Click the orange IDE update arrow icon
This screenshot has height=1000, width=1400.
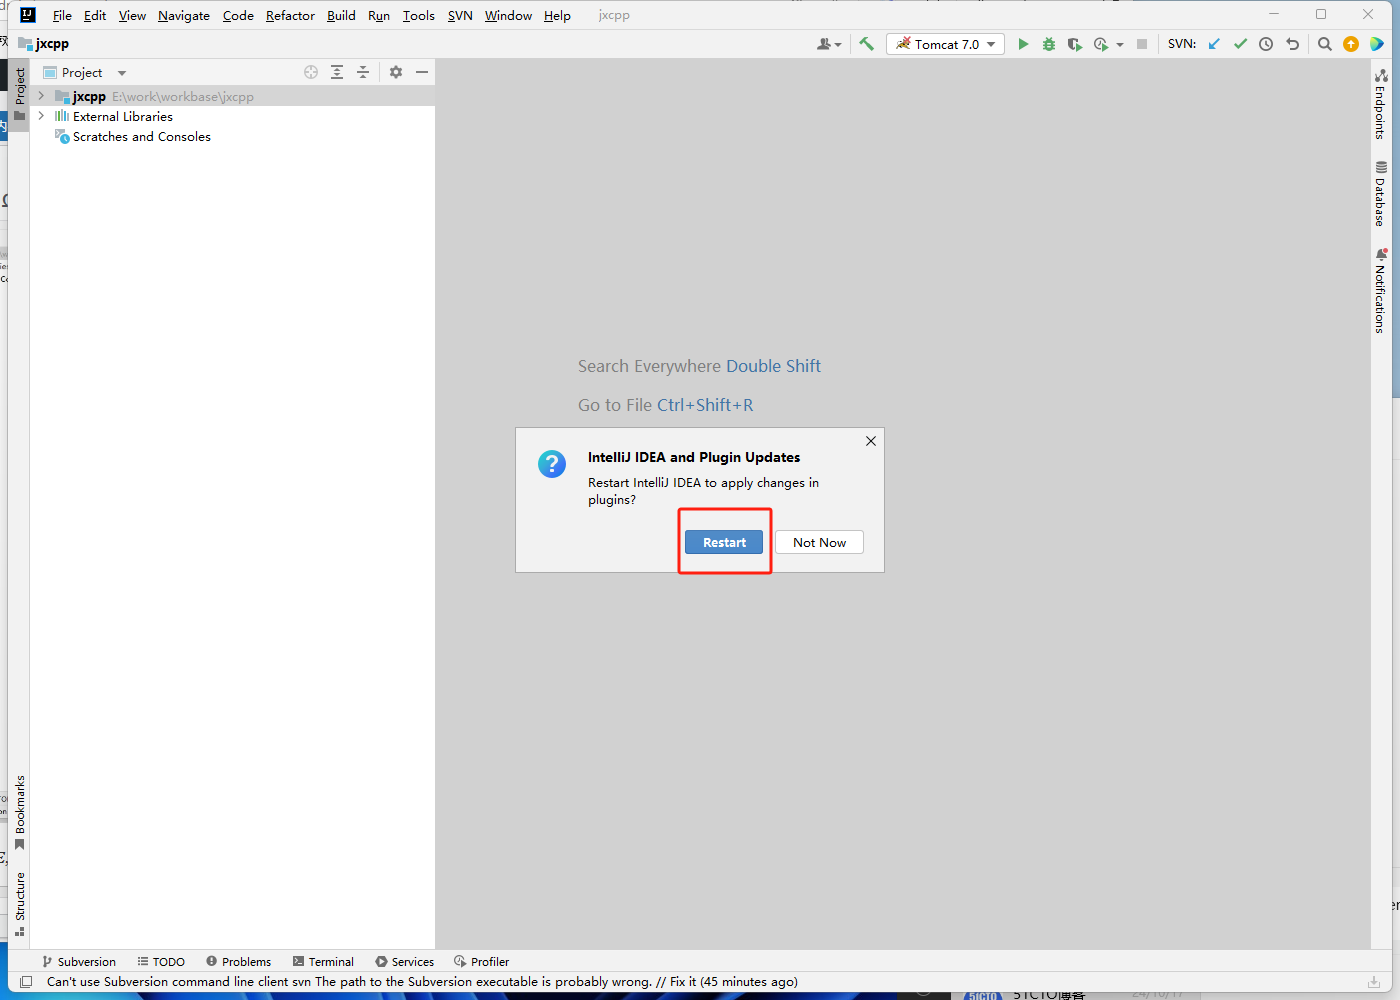[x=1351, y=44]
